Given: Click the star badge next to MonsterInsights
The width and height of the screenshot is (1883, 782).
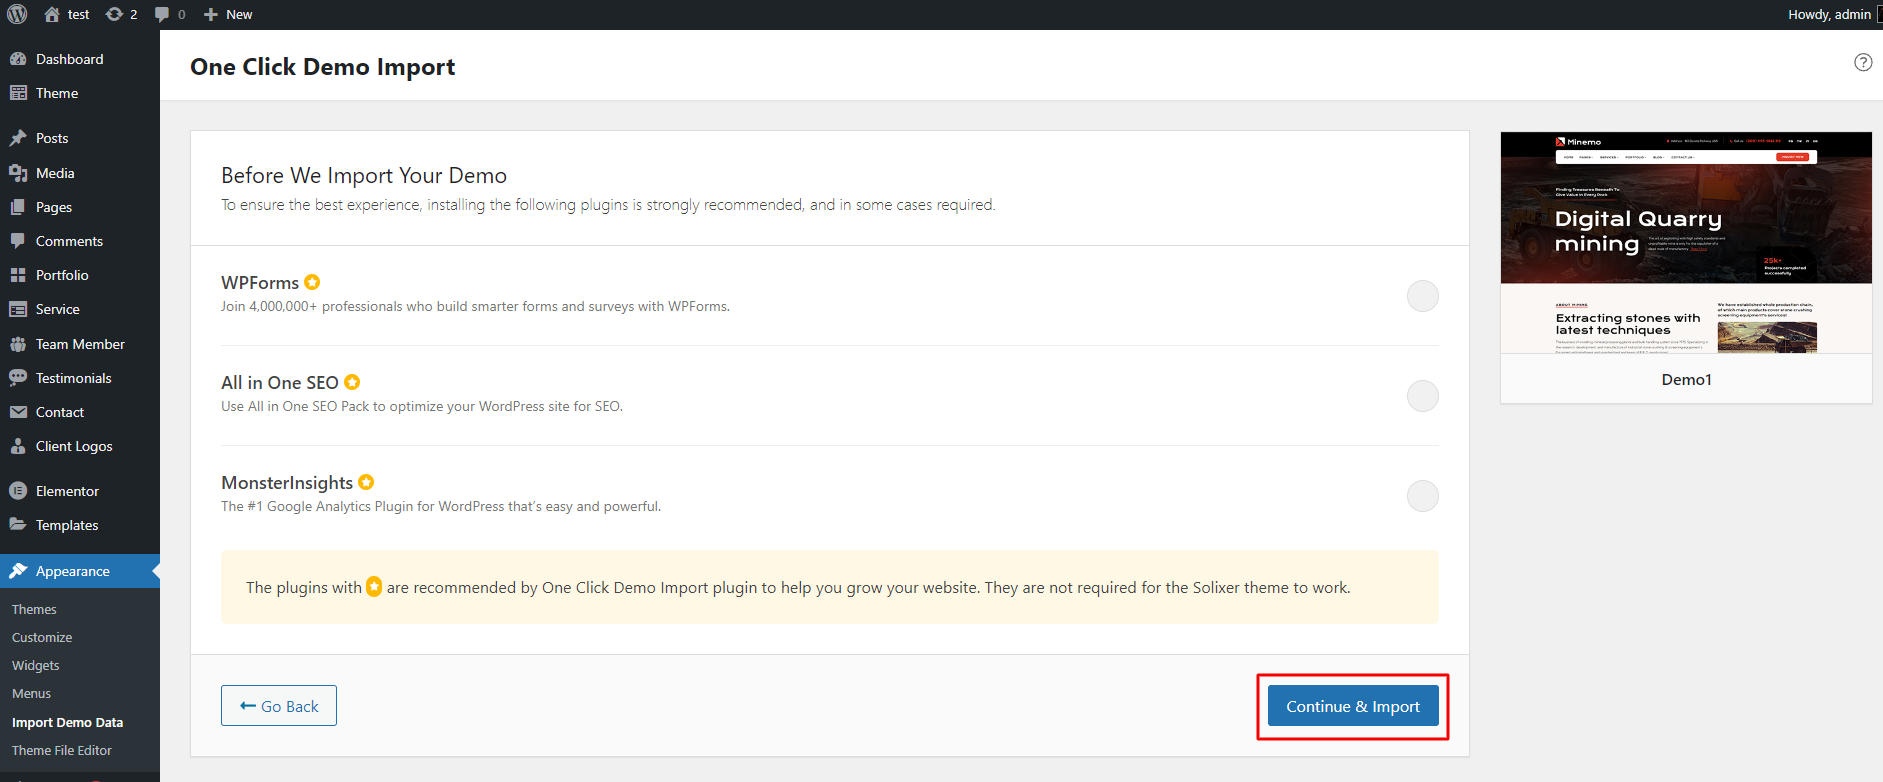Looking at the screenshot, I should (366, 482).
